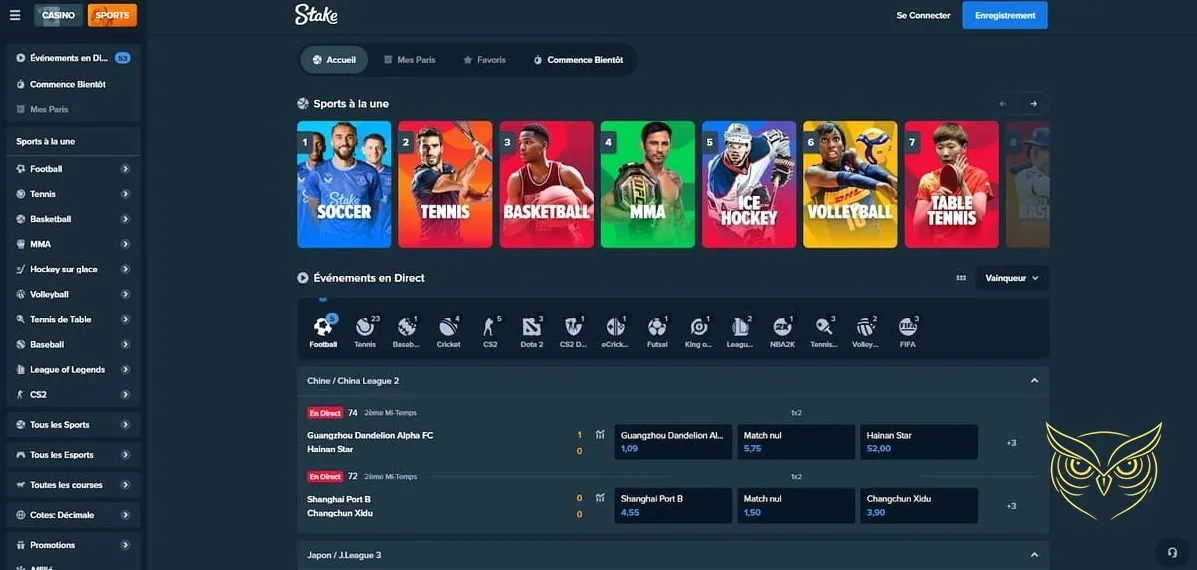Go to previous featured sports arrow

click(1003, 104)
